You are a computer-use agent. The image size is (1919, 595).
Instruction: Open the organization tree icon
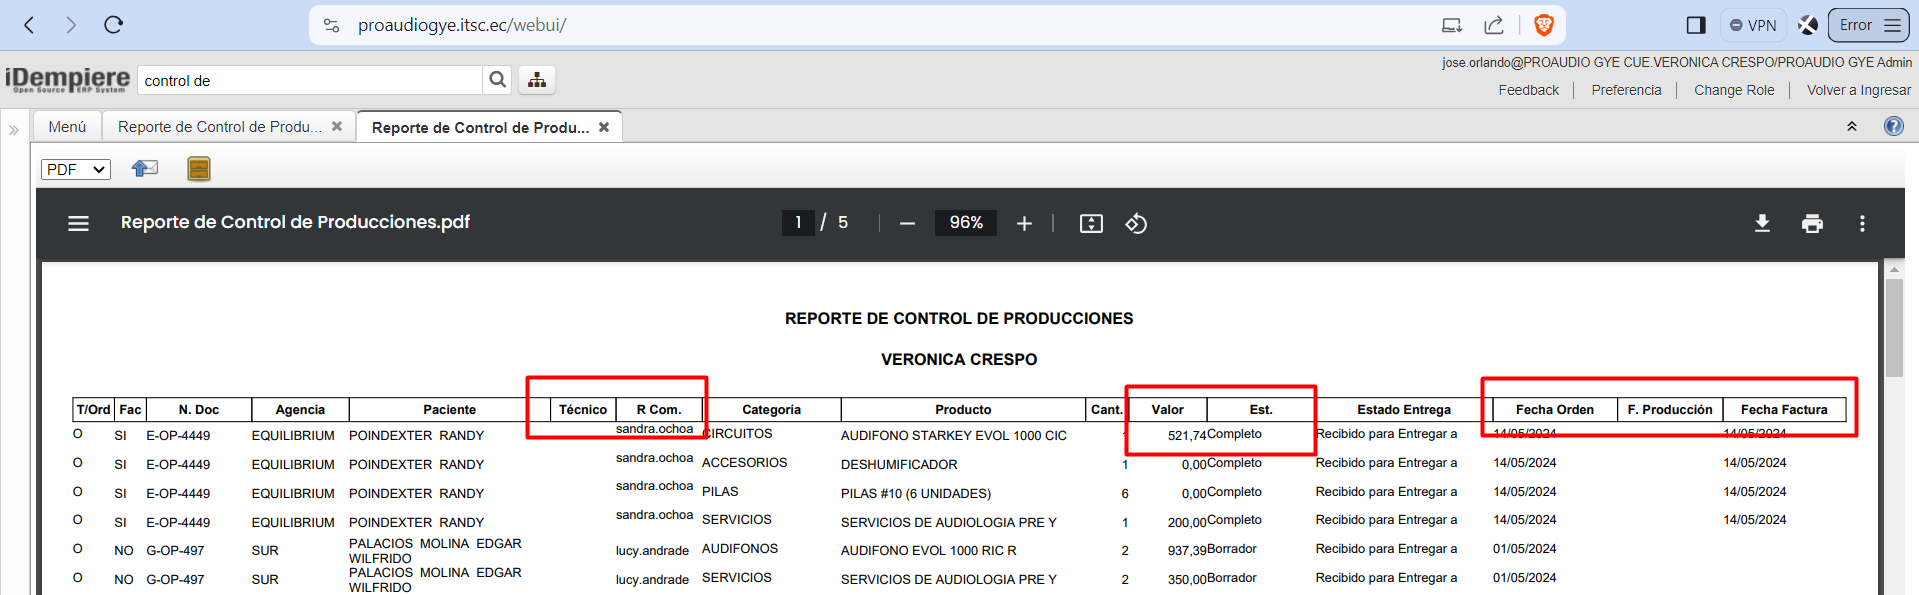pyautogui.click(x=537, y=80)
